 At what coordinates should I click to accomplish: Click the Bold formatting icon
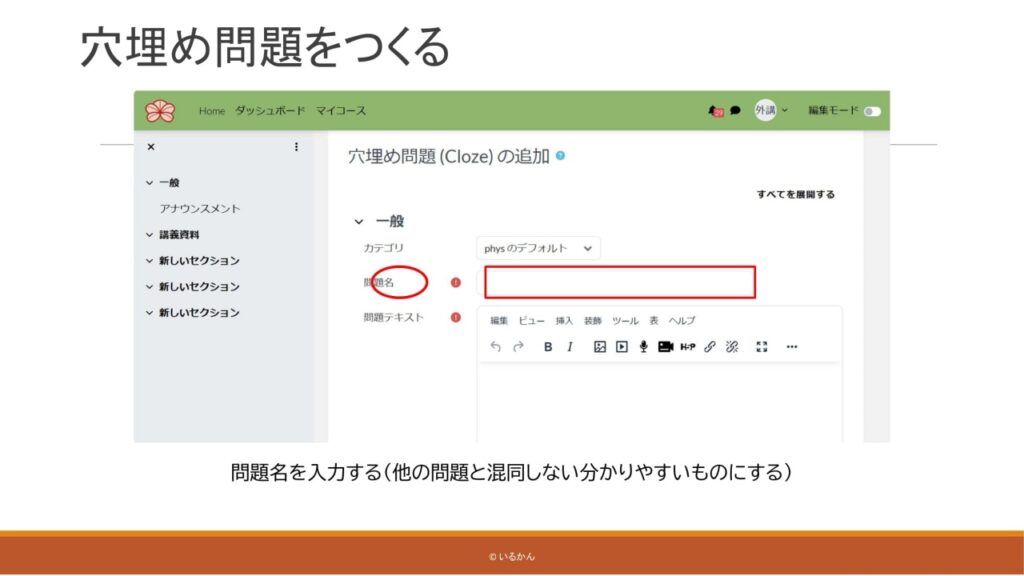pyautogui.click(x=548, y=347)
